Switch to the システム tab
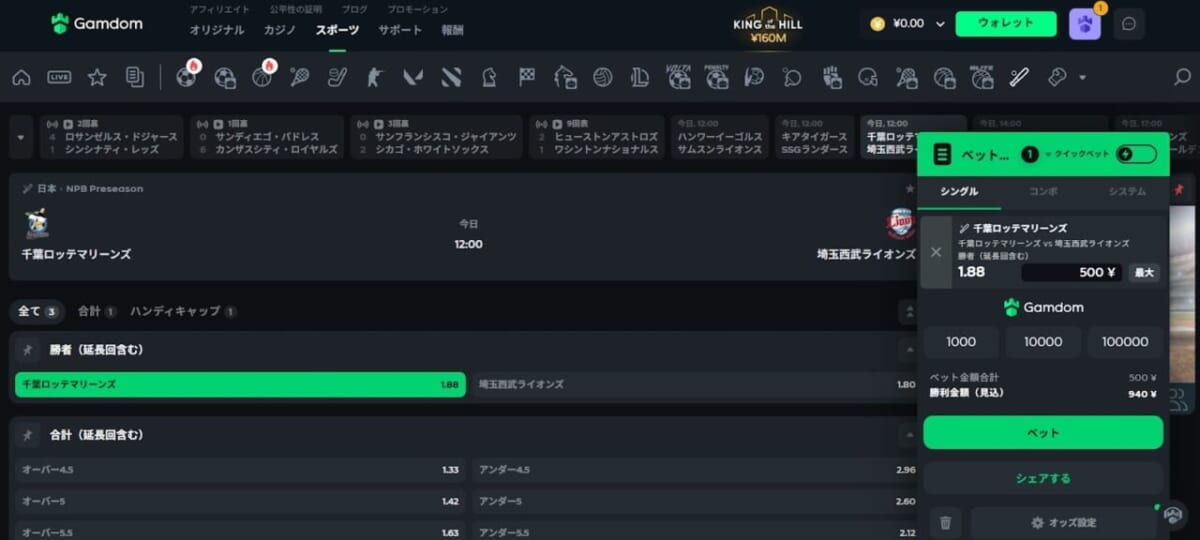Screen dimensions: 1200x540 click(1127, 191)
